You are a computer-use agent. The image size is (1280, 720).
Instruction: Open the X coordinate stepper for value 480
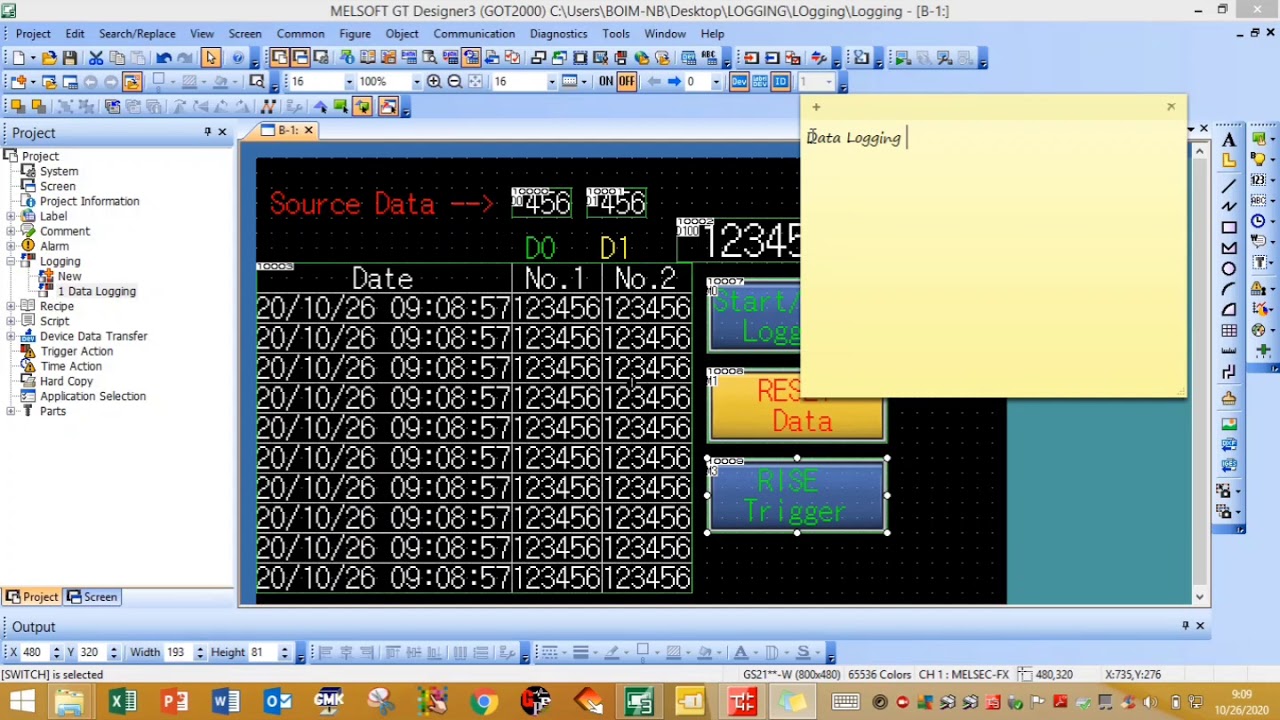[56, 653]
